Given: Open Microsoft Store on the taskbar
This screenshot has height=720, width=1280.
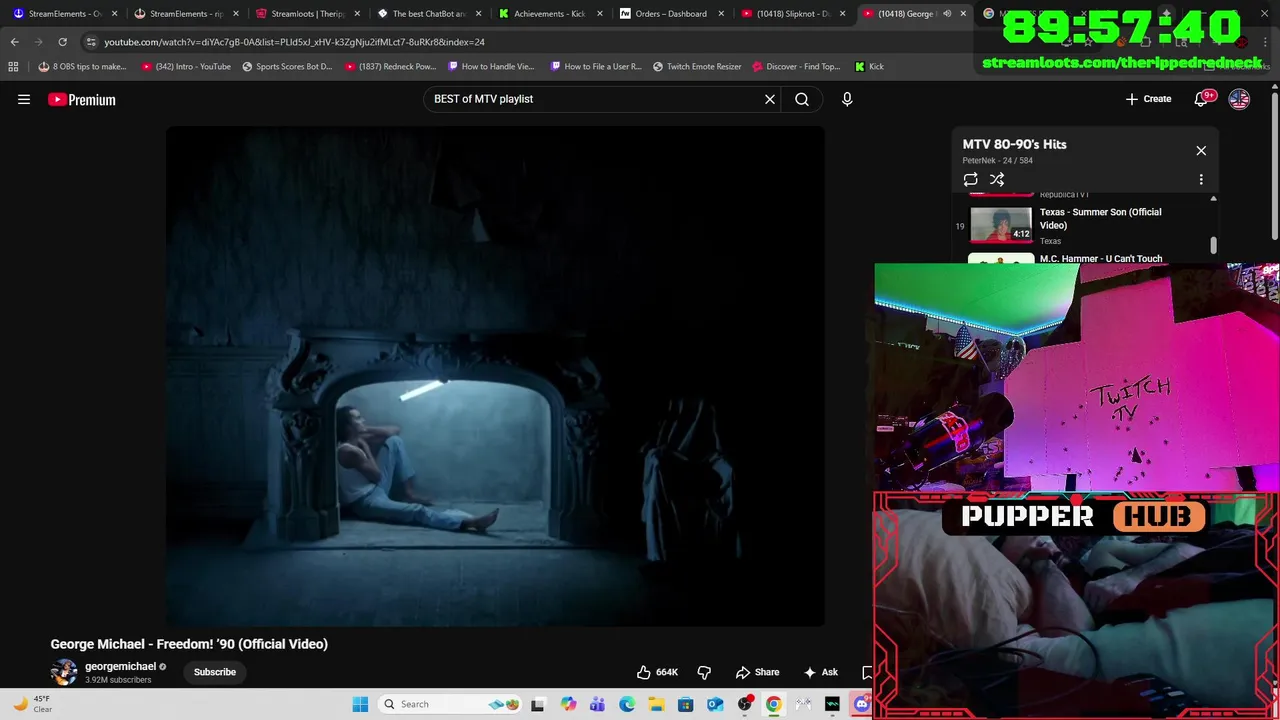Looking at the screenshot, I should tap(685, 704).
